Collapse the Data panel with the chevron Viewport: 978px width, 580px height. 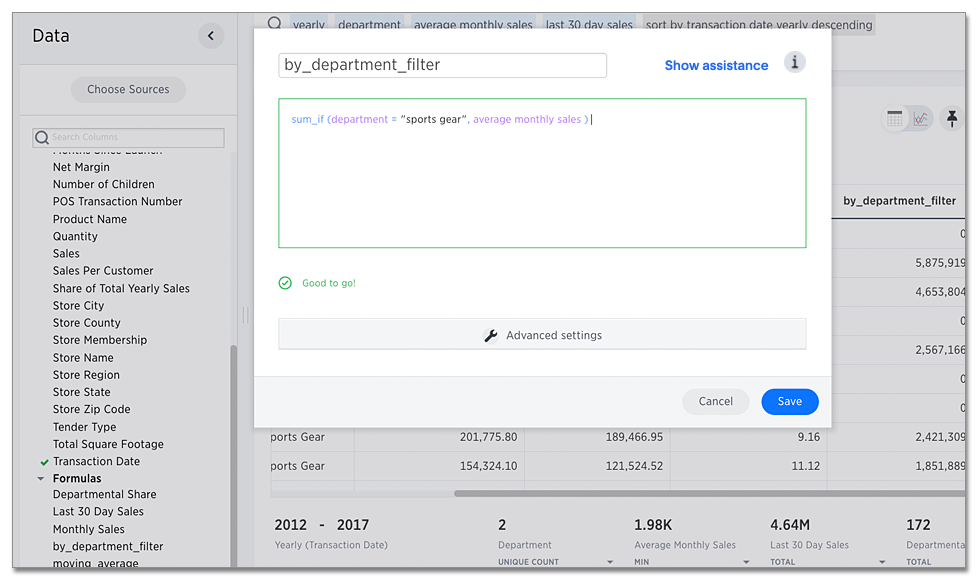211,35
